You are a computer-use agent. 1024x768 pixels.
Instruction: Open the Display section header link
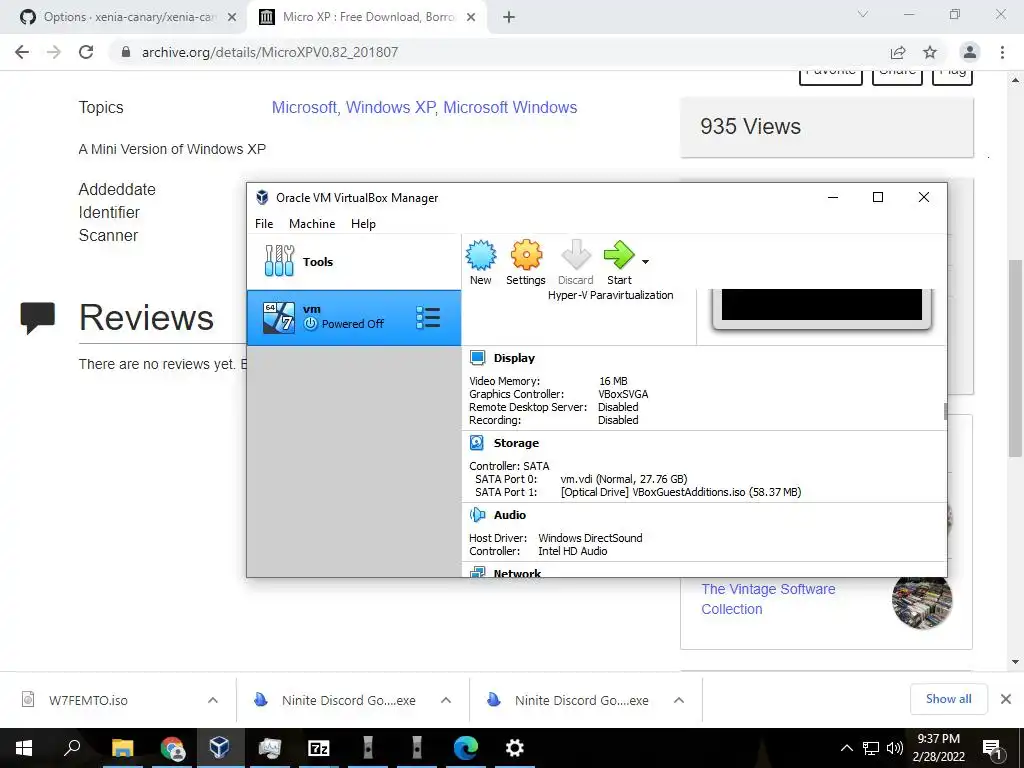click(x=514, y=358)
